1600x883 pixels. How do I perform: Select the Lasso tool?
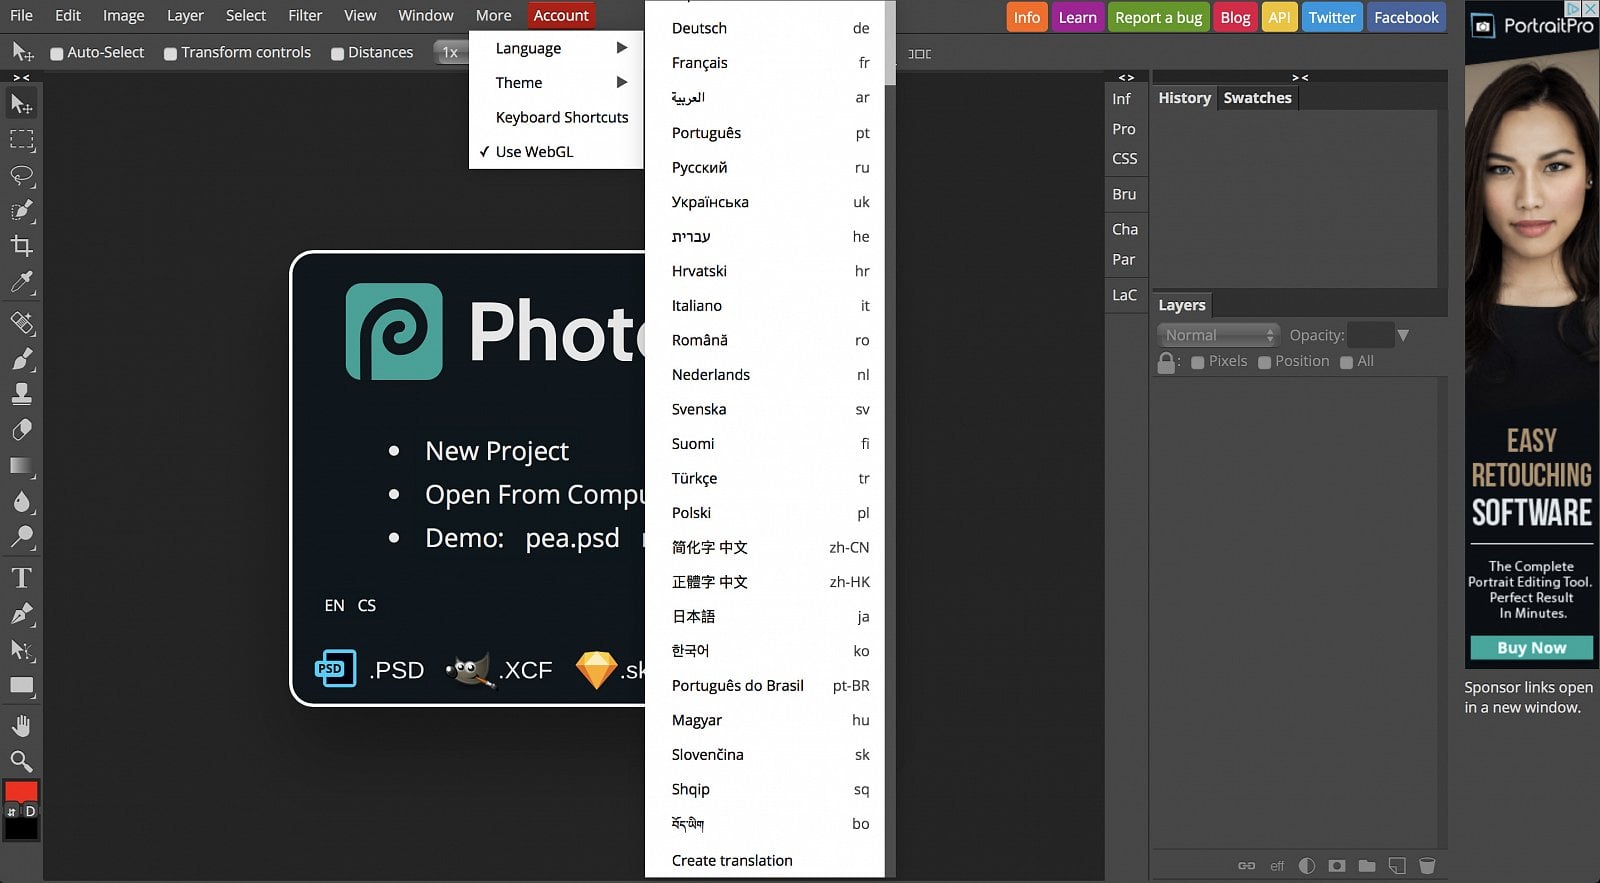pyautogui.click(x=21, y=176)
